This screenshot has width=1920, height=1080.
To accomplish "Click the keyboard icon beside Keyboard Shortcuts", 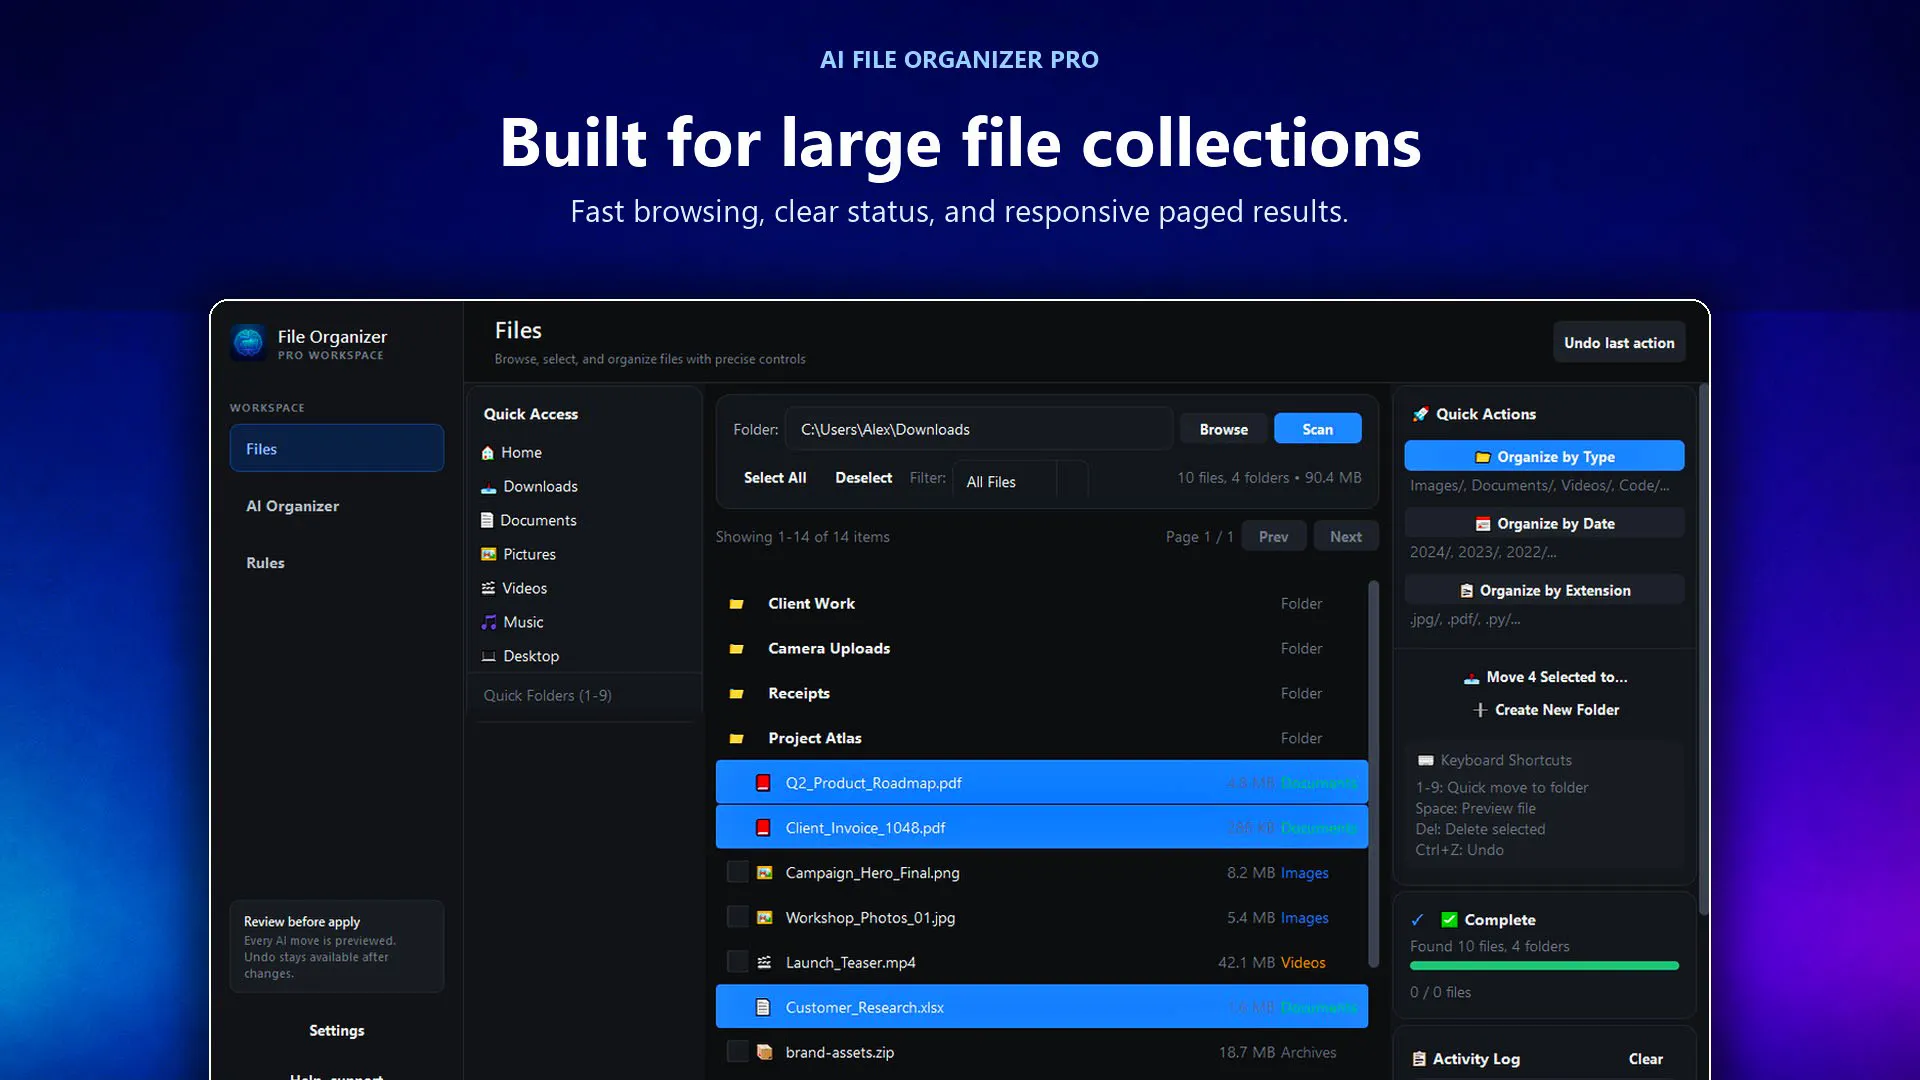I will (1426, 761).
